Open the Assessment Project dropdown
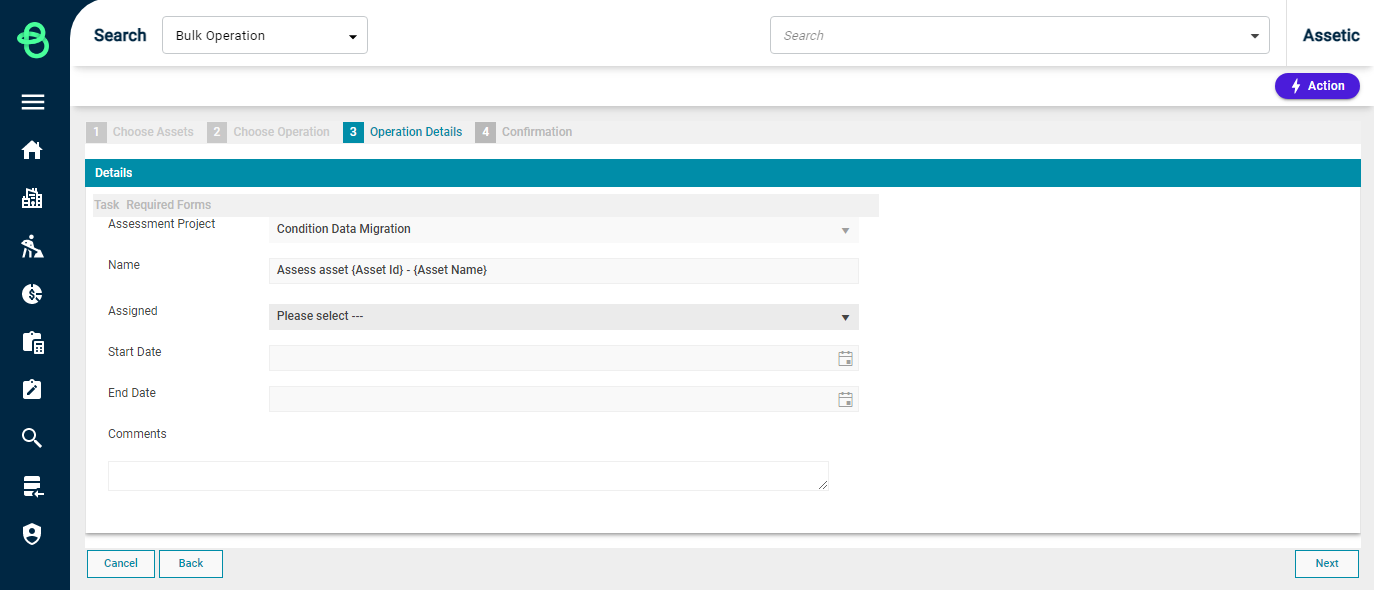Screen dimensions: 1374x590 pos(564,229)
